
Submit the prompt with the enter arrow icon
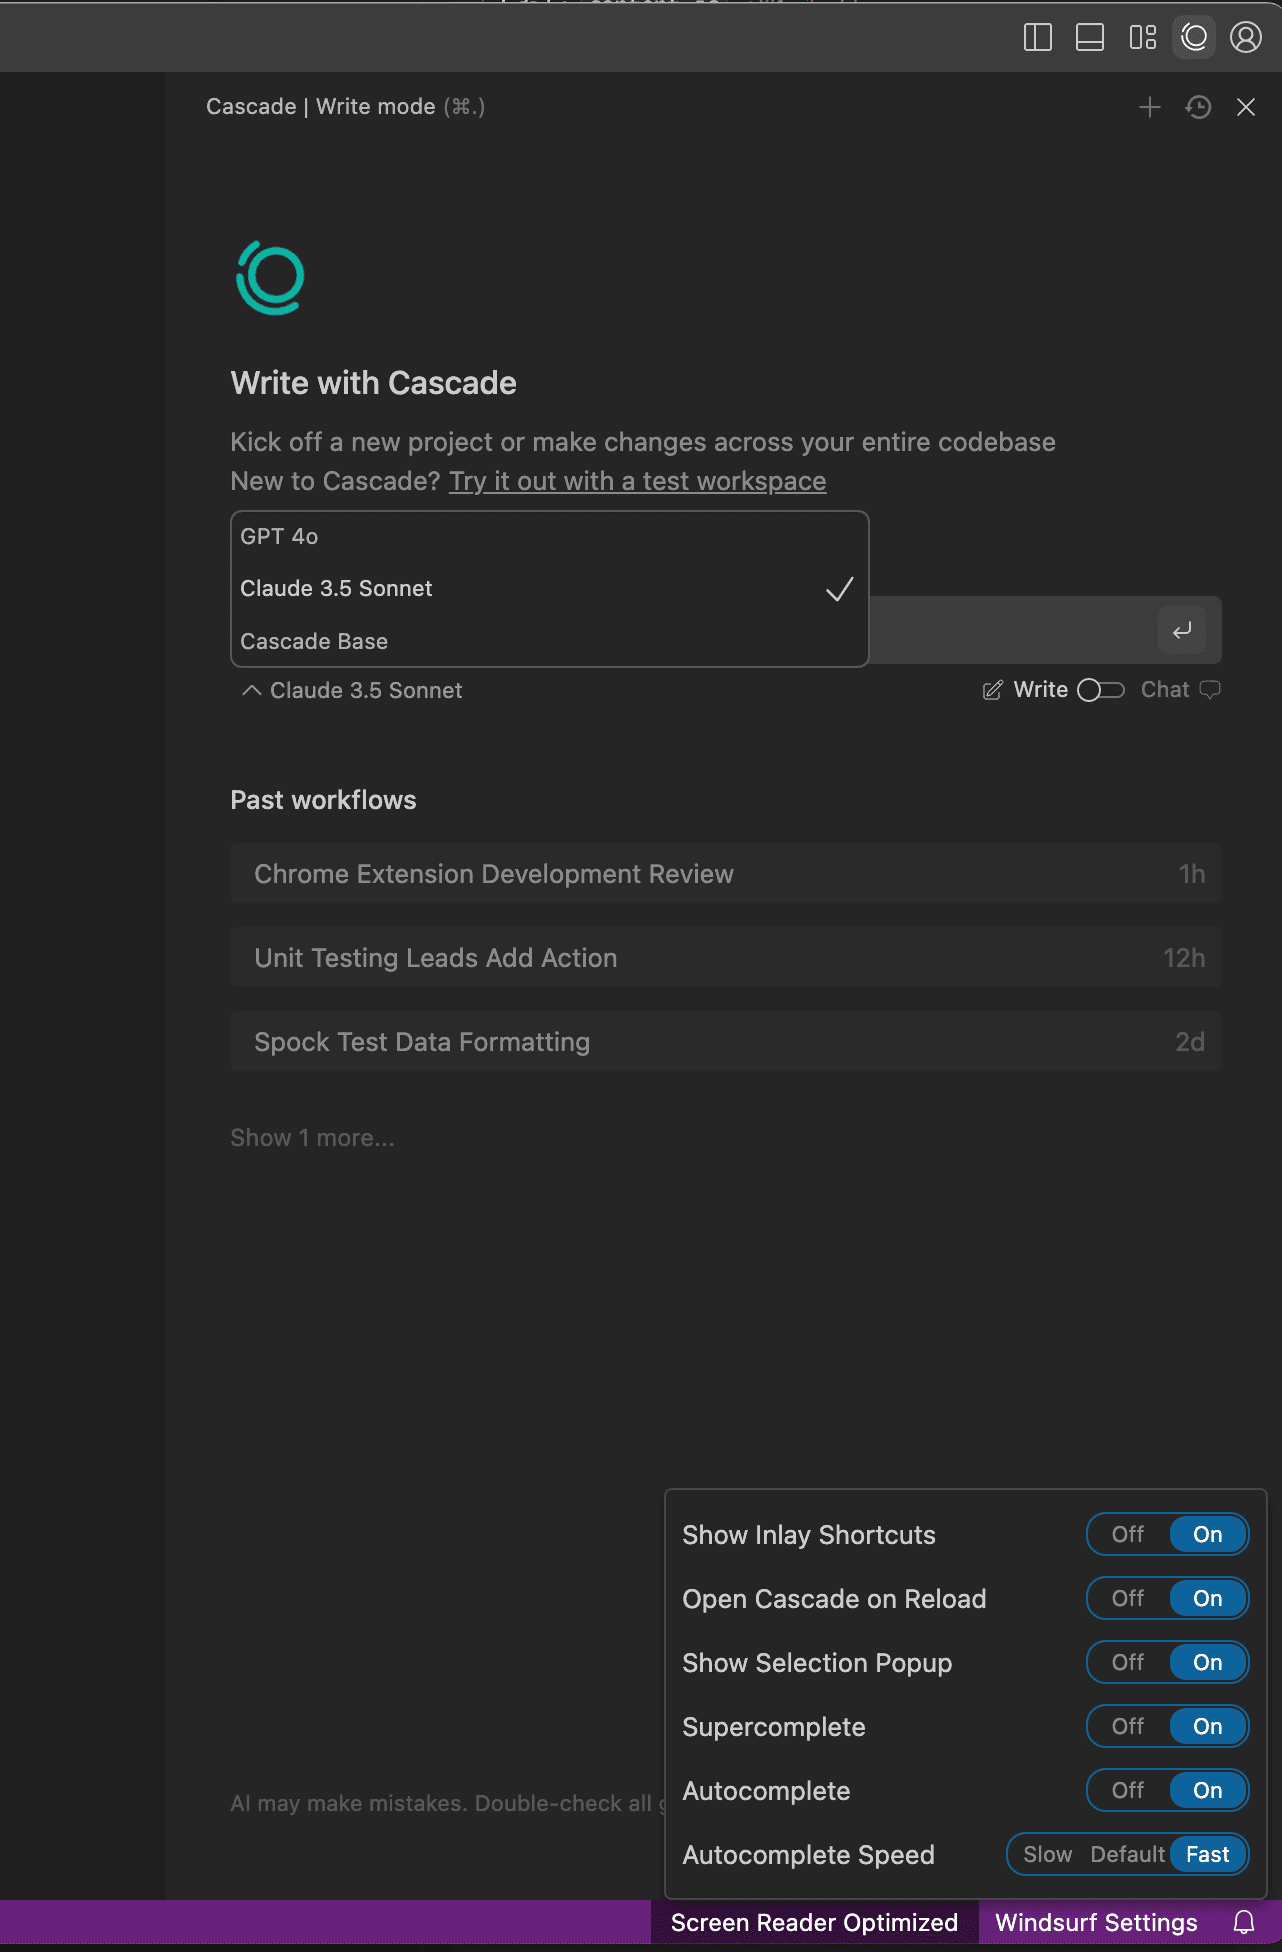(1182, 630)
